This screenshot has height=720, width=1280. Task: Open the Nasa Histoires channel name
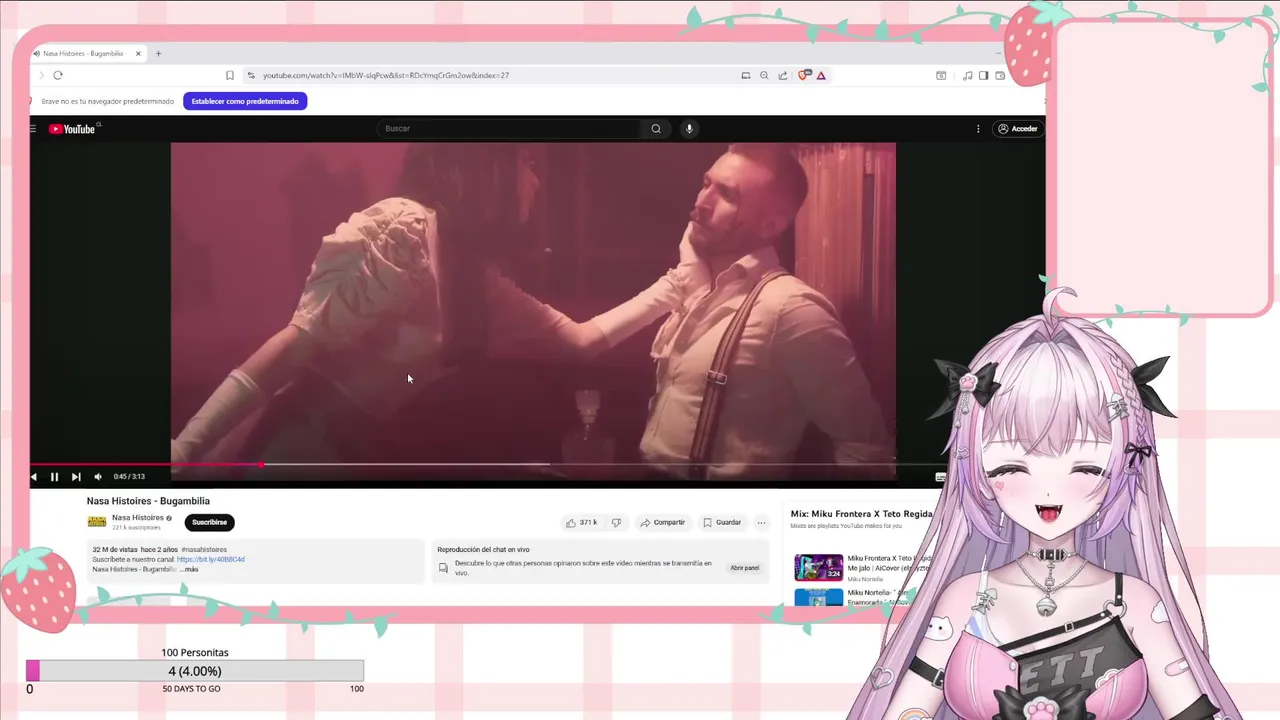pyautogui.click(x=138, y=518)
